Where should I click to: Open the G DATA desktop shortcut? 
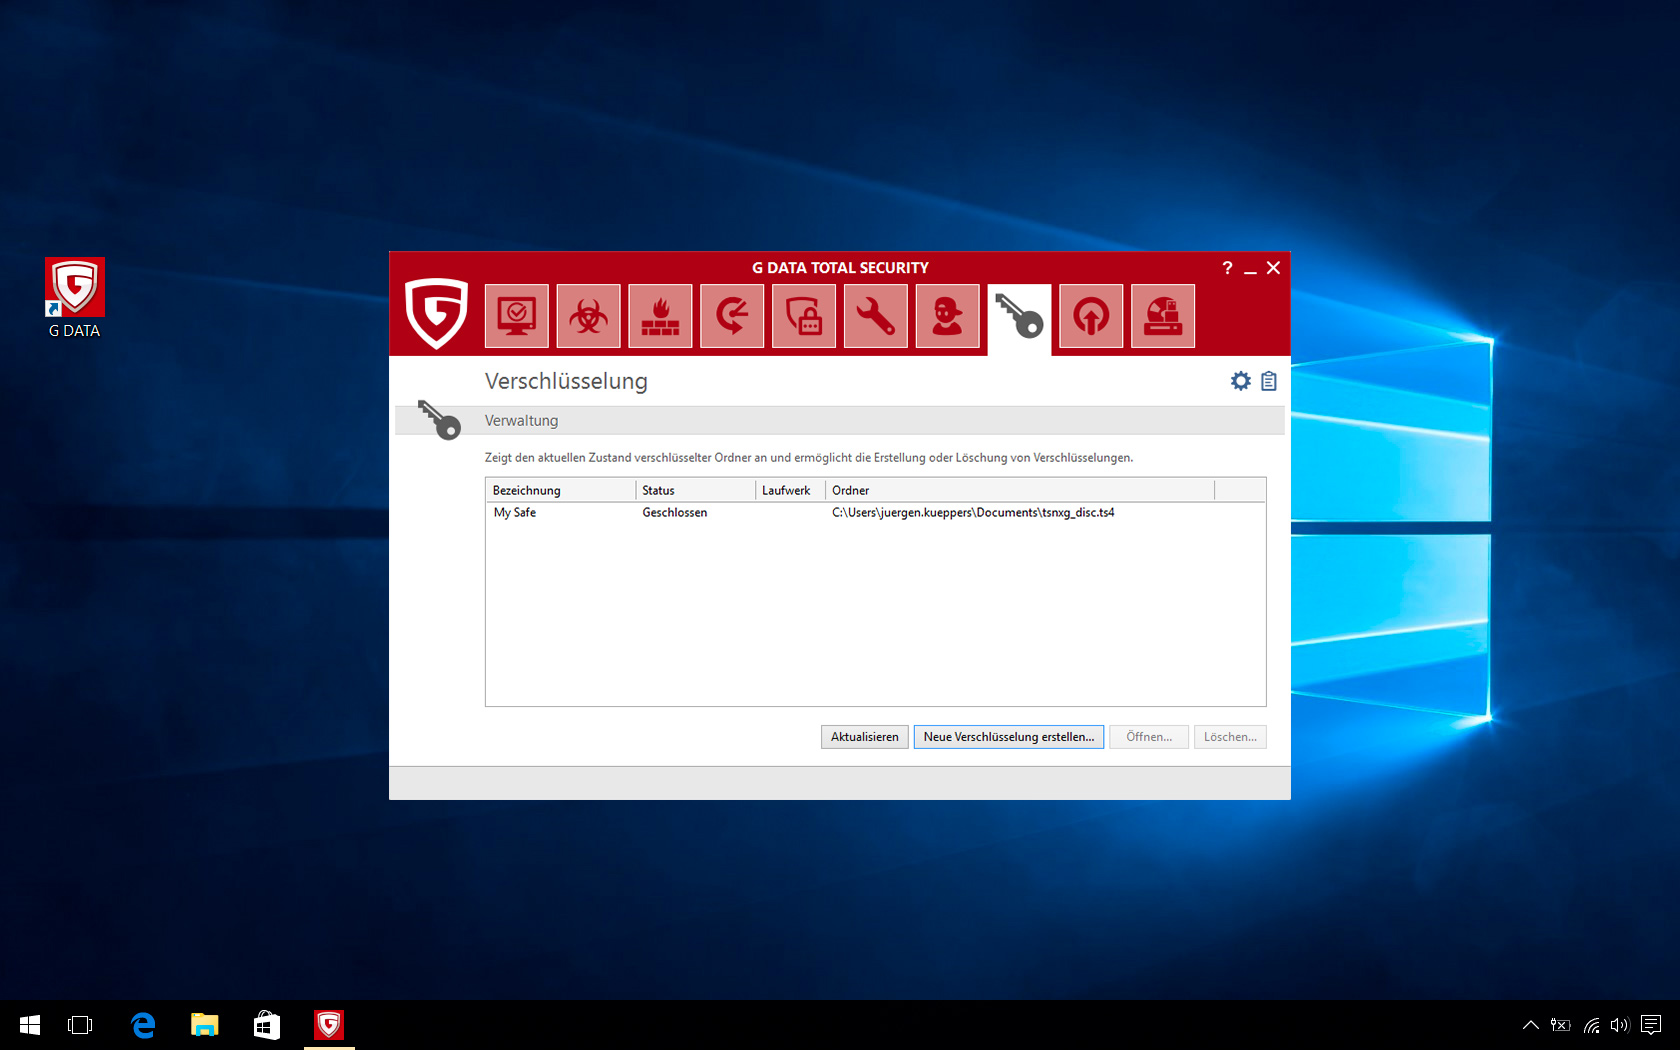(x=75, y=299)
